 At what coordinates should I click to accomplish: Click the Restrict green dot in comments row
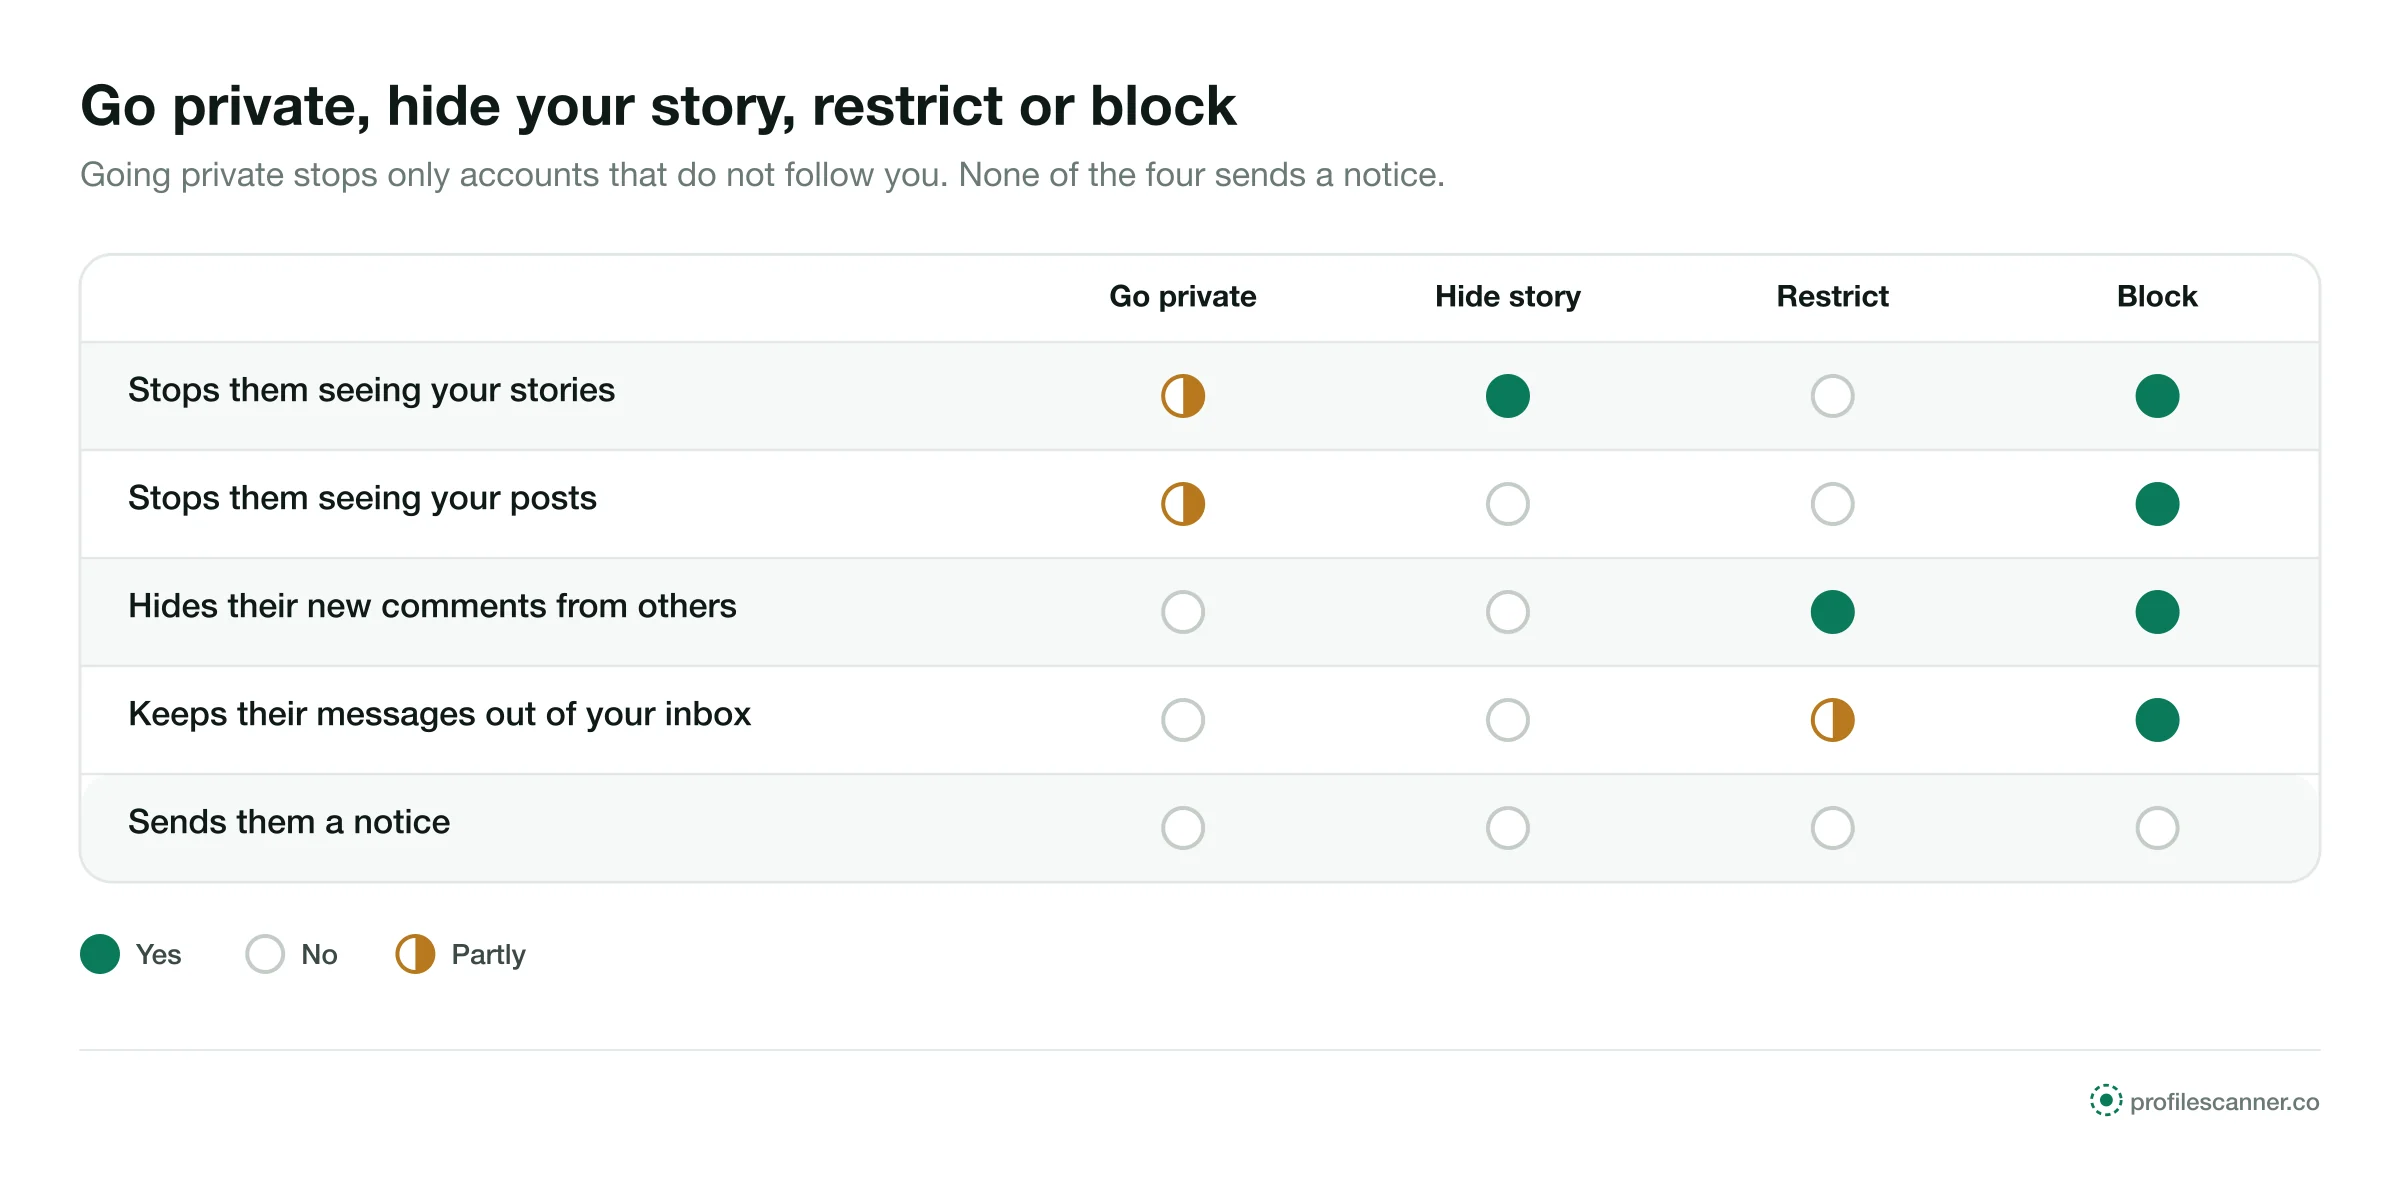coord(1833,612)
